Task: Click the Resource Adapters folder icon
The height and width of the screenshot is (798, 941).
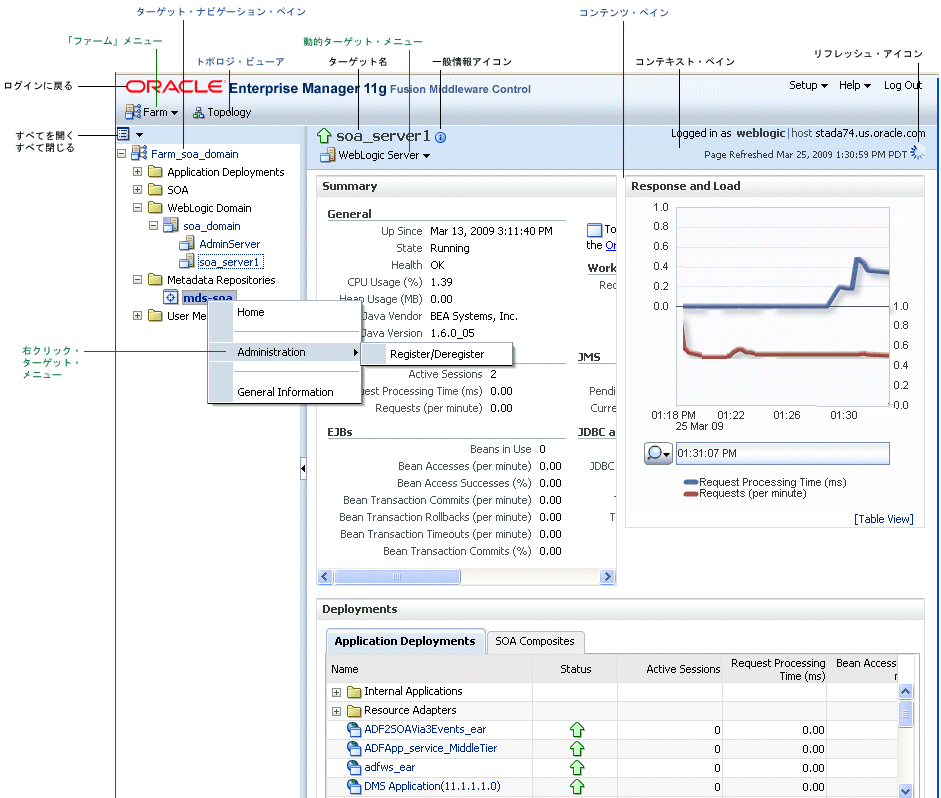Action: pos(354,710)
